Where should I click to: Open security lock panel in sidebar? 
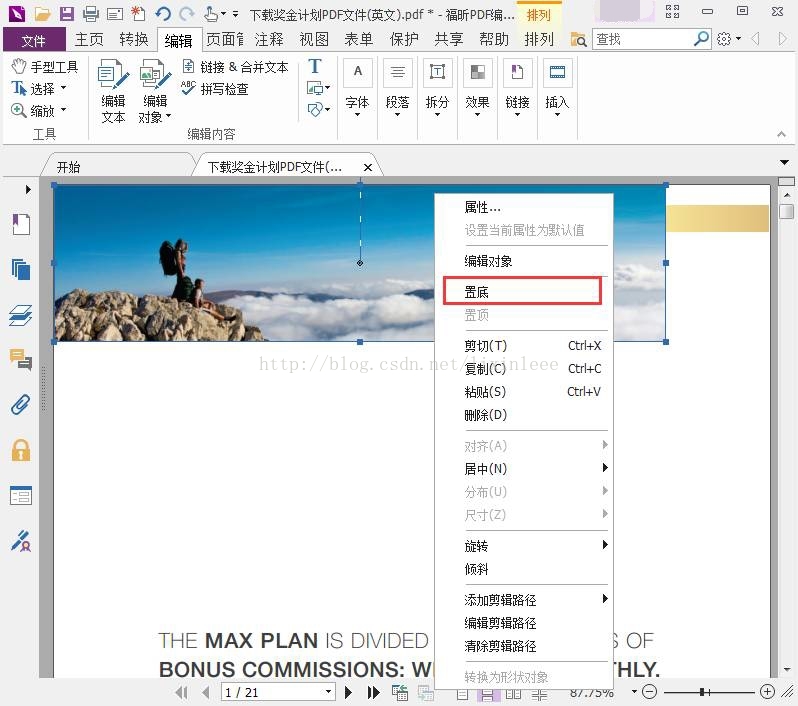(21, 450)
